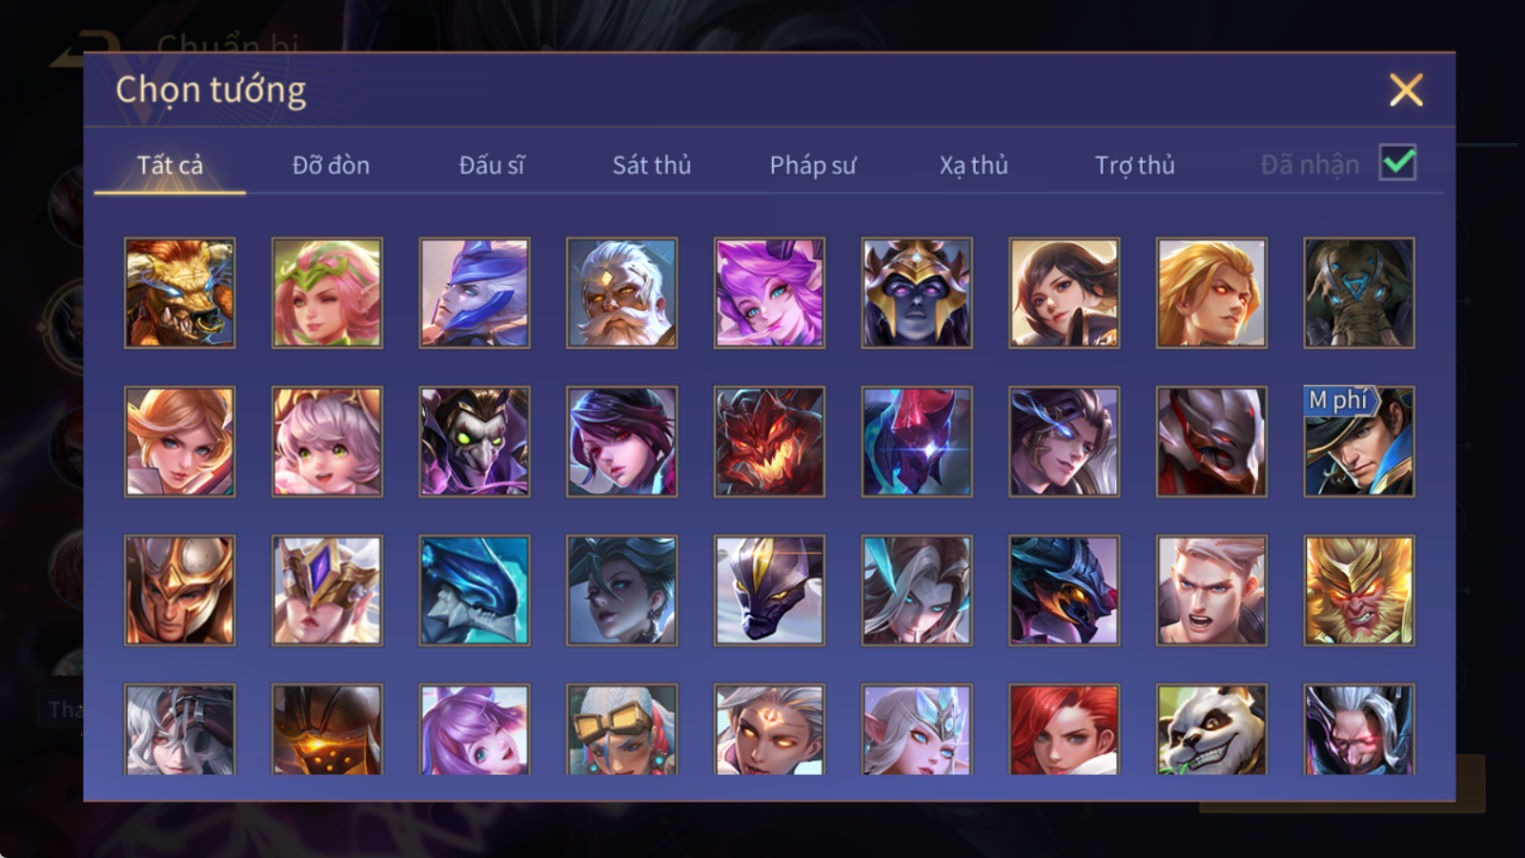
Task: Open the Sát thủ tab
Action: 652,165
